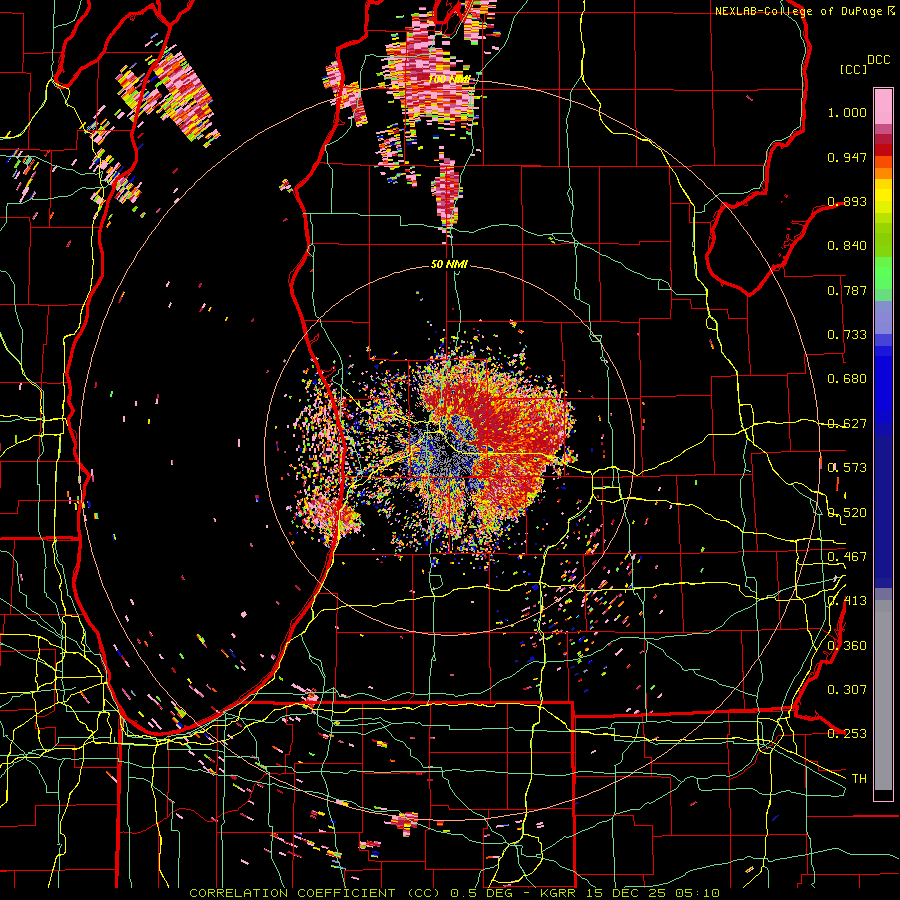900x900 pixels.
Task: Select the 0.680 legend value
Action: pos(847,379)
